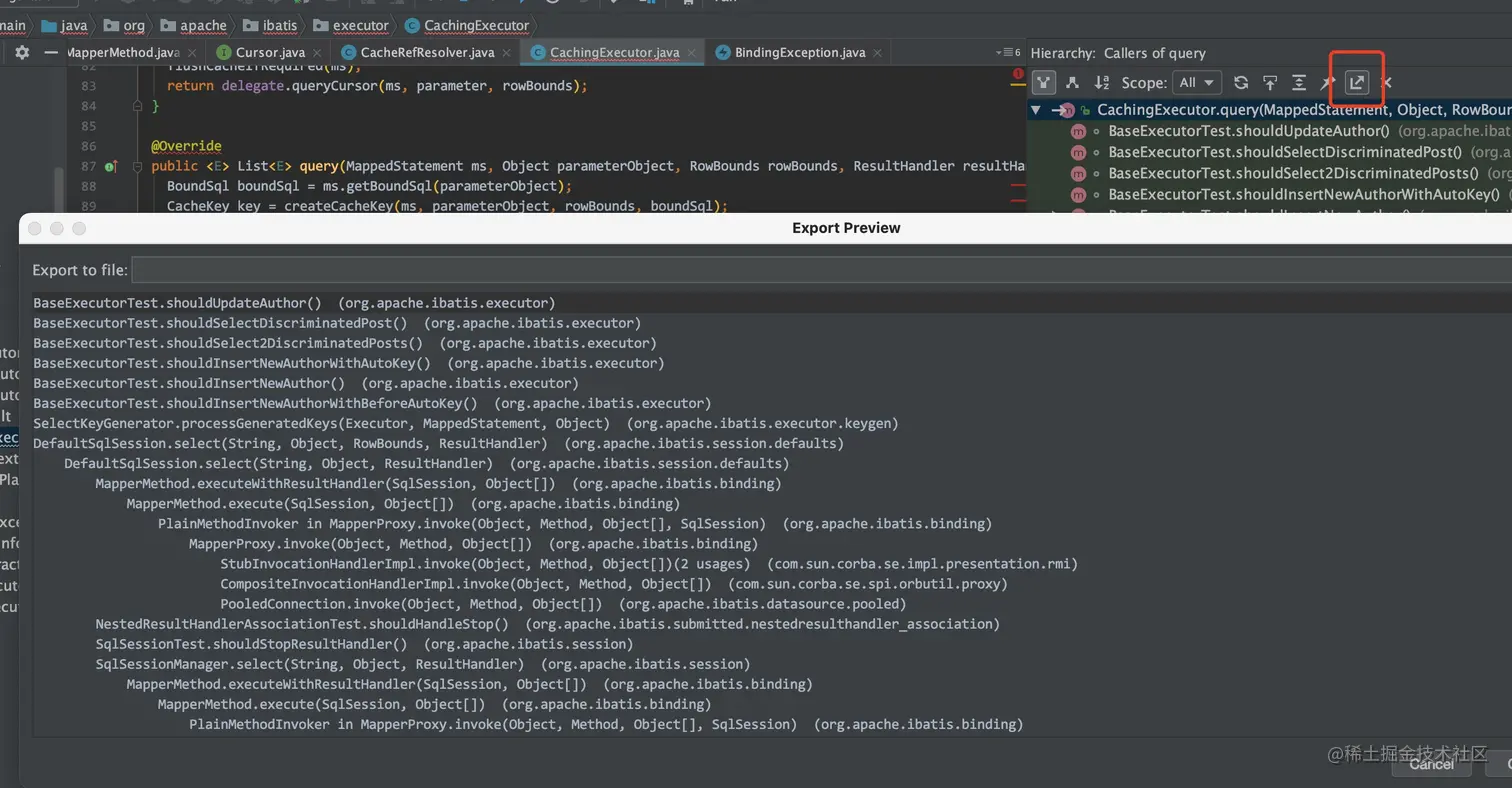Screen dimensions: 1512x788
Task: Collapse the CachingExecutor.query tree node
Action: 1036,110
